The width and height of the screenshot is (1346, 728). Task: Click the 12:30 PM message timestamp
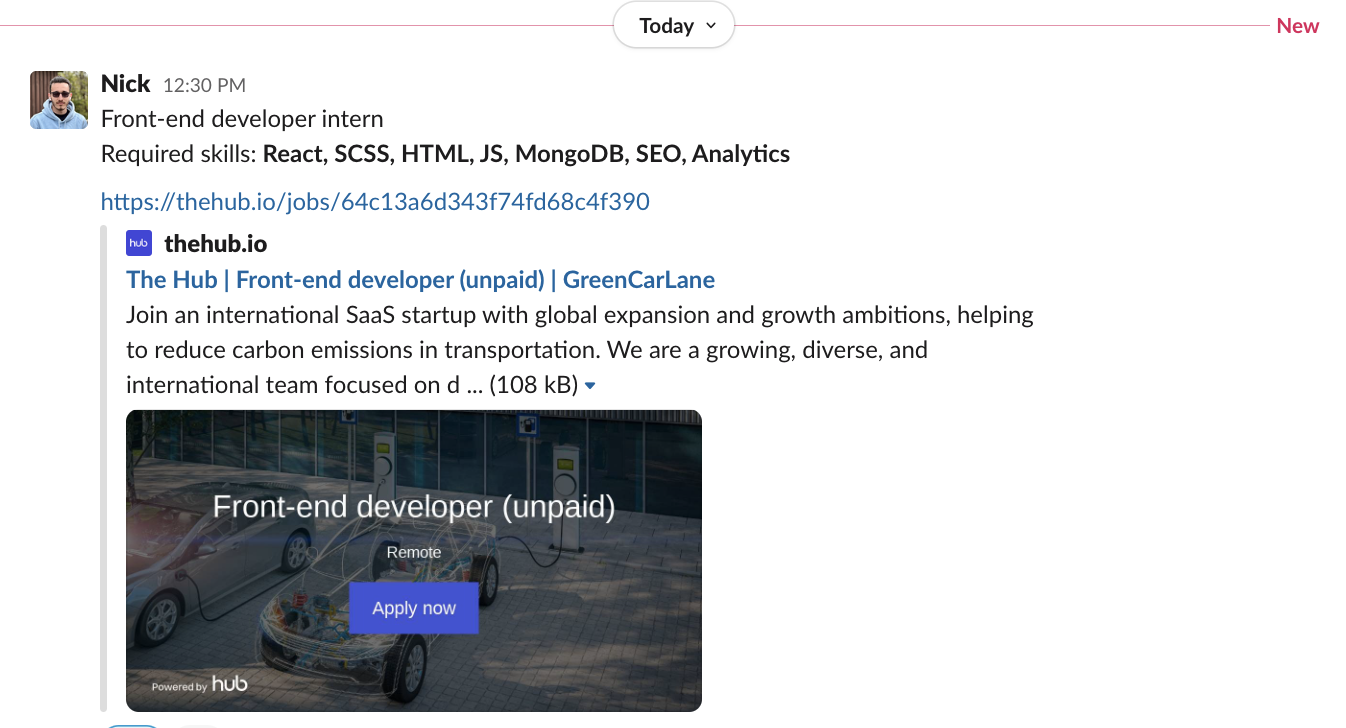(204, 86)
